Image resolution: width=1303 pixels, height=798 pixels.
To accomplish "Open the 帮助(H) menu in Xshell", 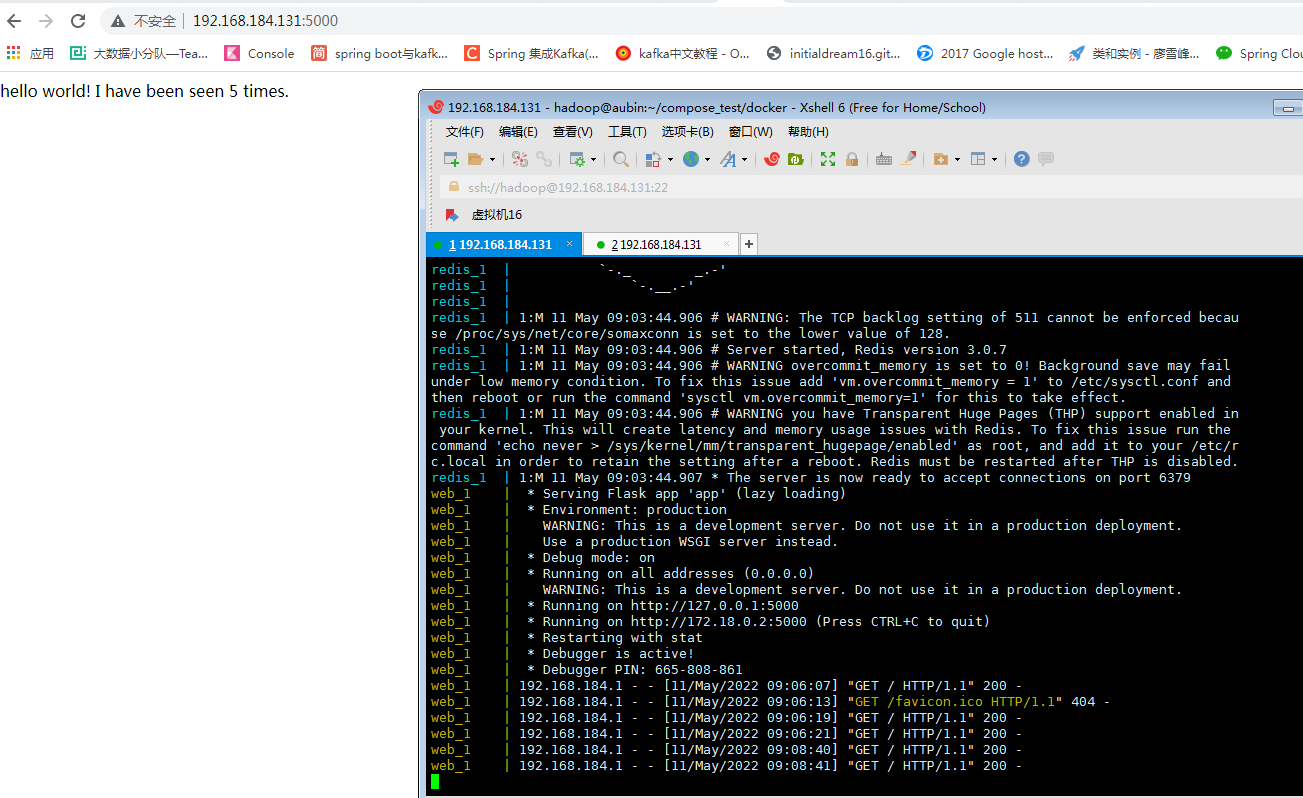I will [808, 131].
